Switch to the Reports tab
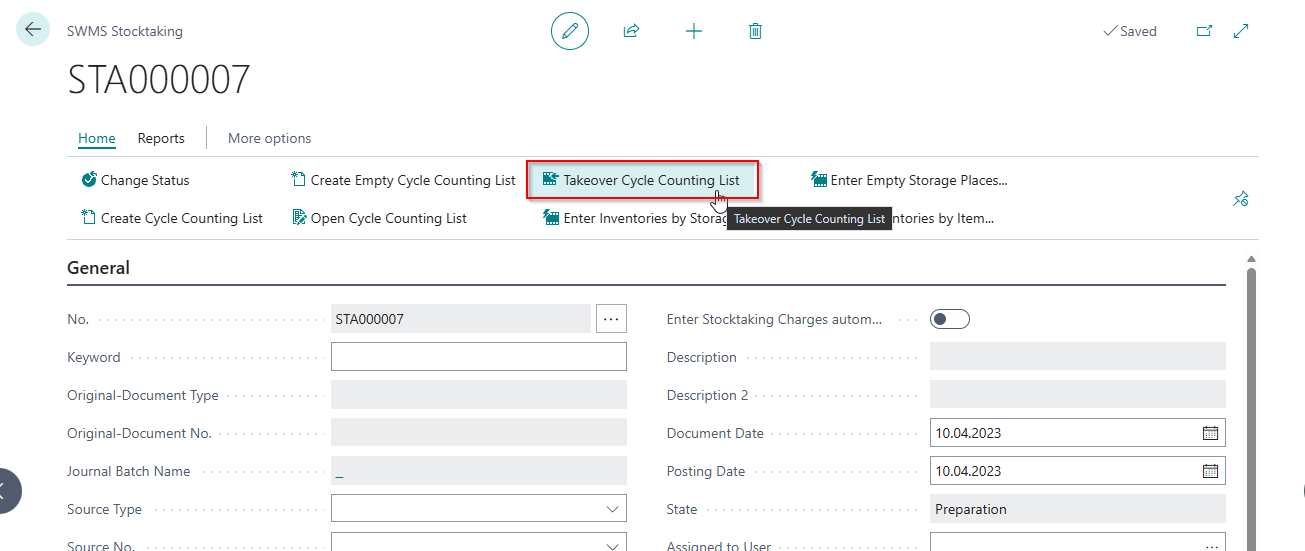The height and width of the screenshot is (551, 1305). coord(161,138)
